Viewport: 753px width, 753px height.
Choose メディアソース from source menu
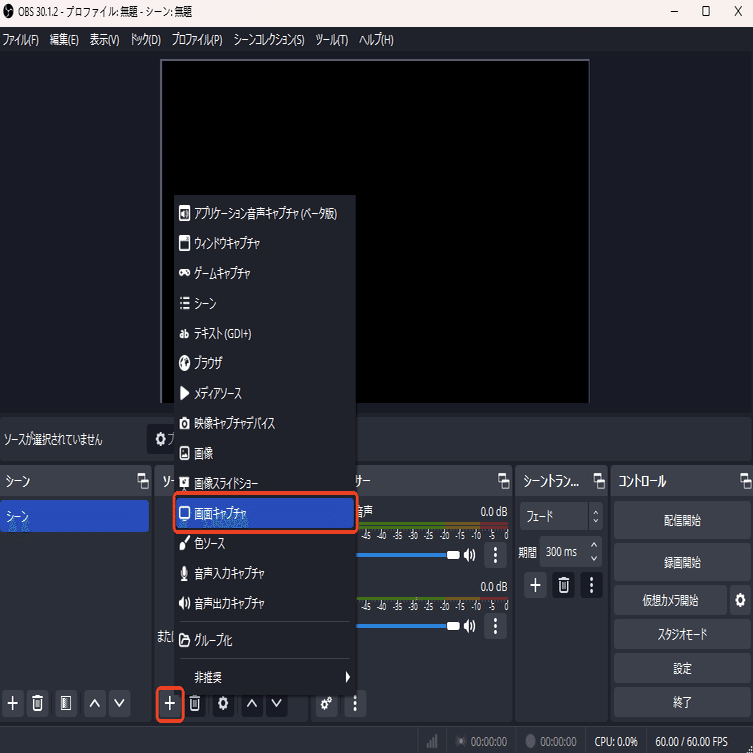pos(265,393)
